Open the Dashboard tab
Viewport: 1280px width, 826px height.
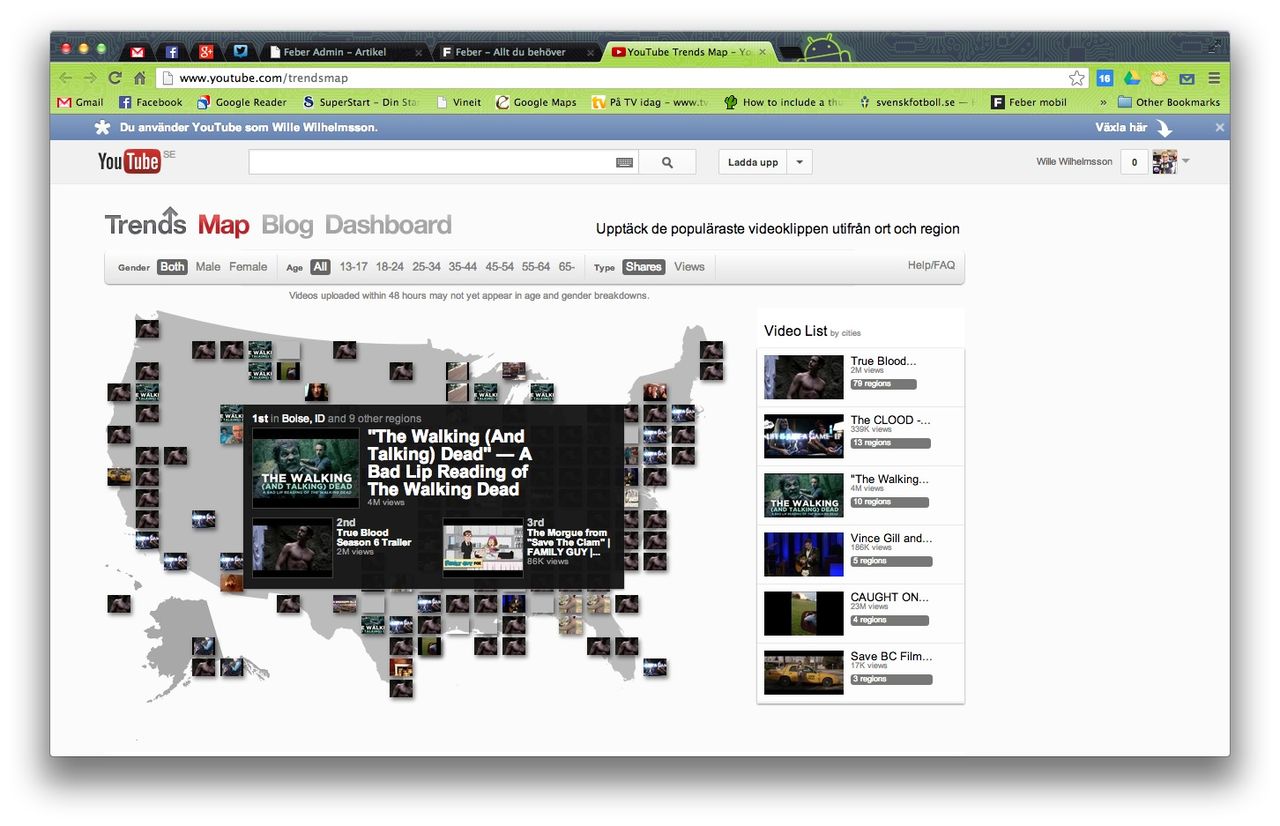pyautogui.click(x=388, y=225)
